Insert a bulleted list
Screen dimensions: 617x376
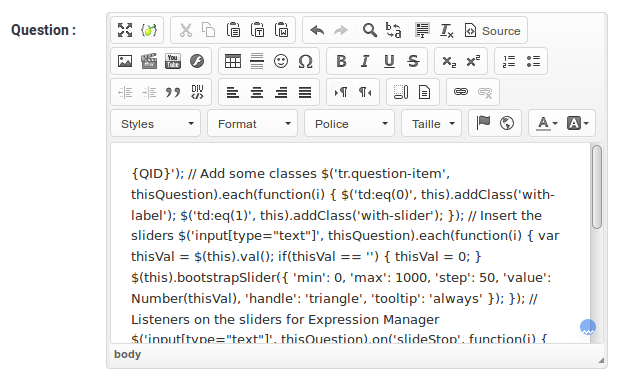pos(533,61)
